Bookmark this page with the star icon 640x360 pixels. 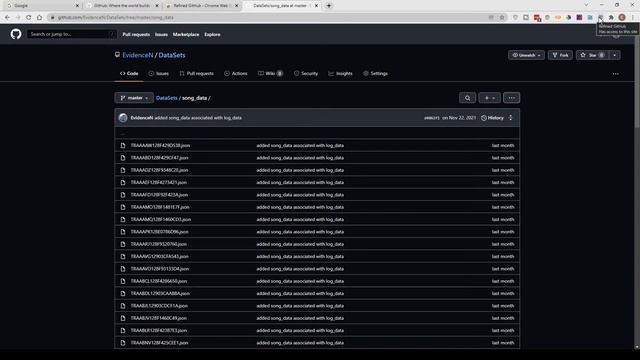coord(502,18)
